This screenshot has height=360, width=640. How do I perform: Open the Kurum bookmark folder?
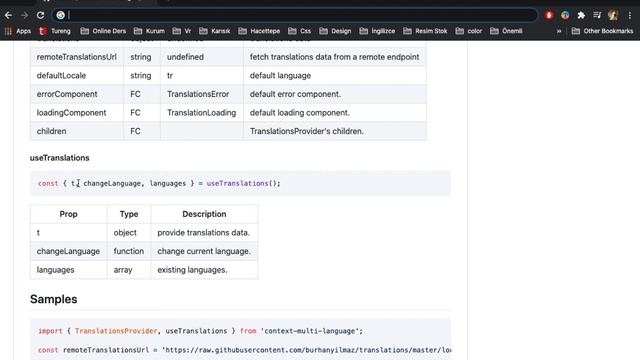(x=149, y=31)
